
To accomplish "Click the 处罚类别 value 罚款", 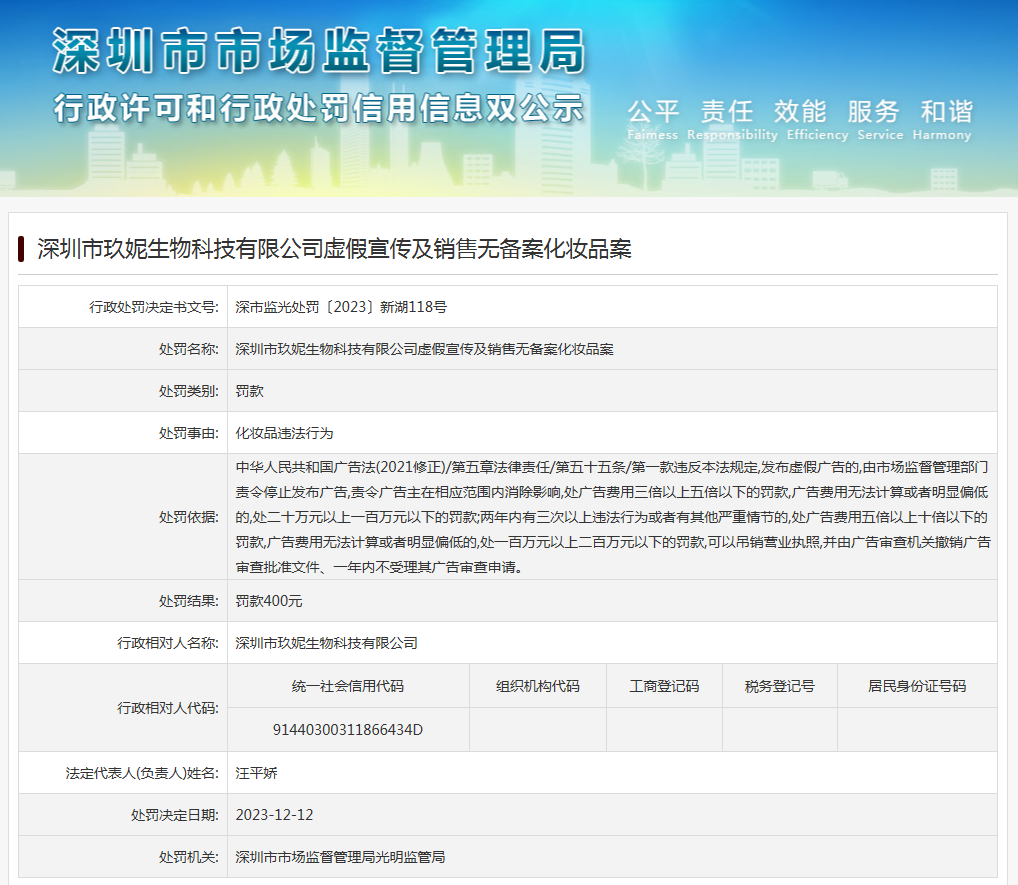I will click(249, 391).
